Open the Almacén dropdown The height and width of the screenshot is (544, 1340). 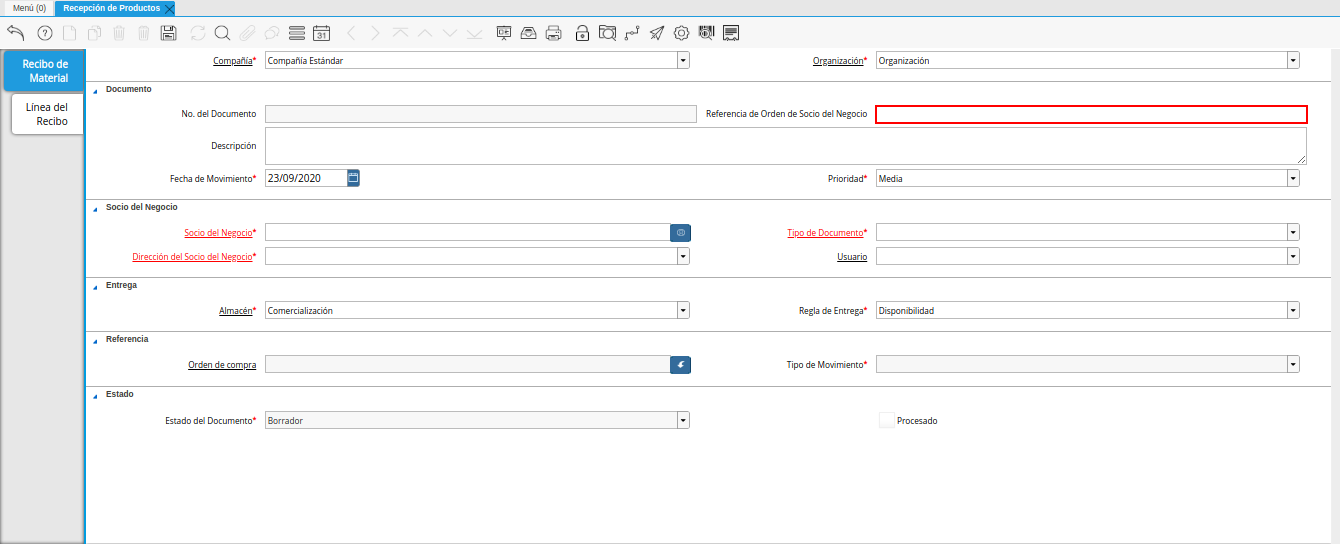(x=683, y=310)
